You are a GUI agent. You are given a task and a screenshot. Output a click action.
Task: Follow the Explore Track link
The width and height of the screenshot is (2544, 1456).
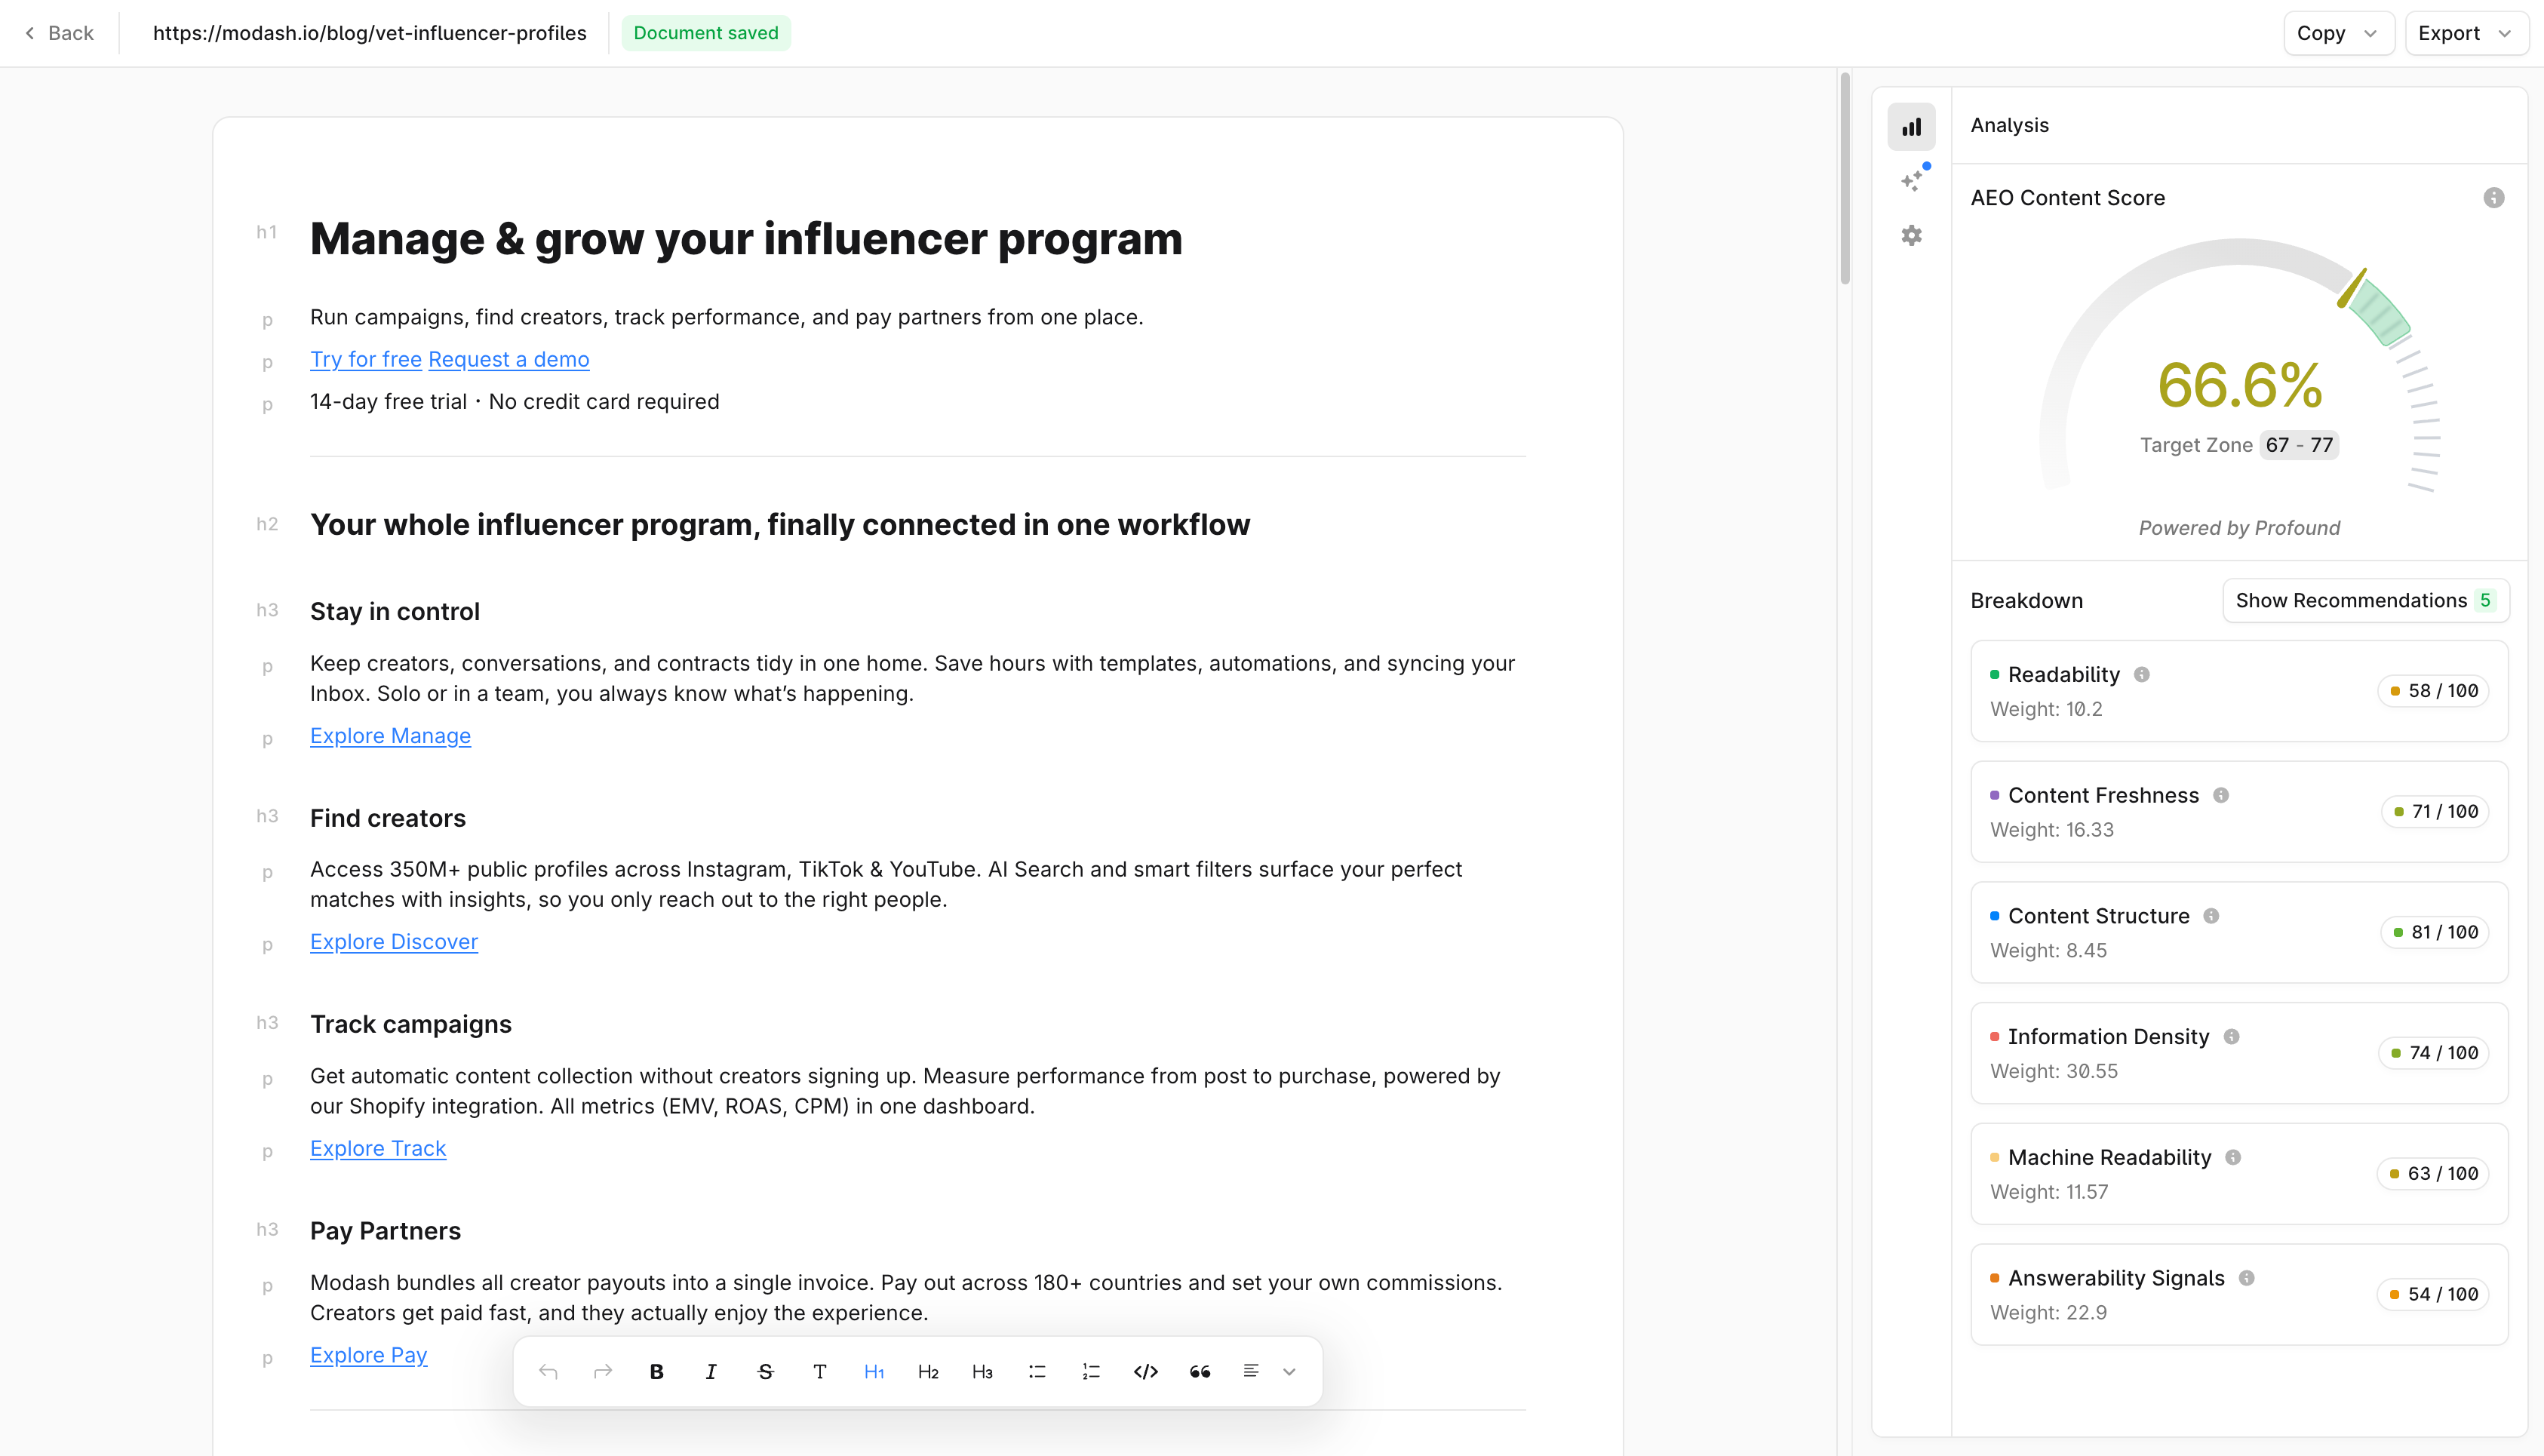click(378, 1149)
